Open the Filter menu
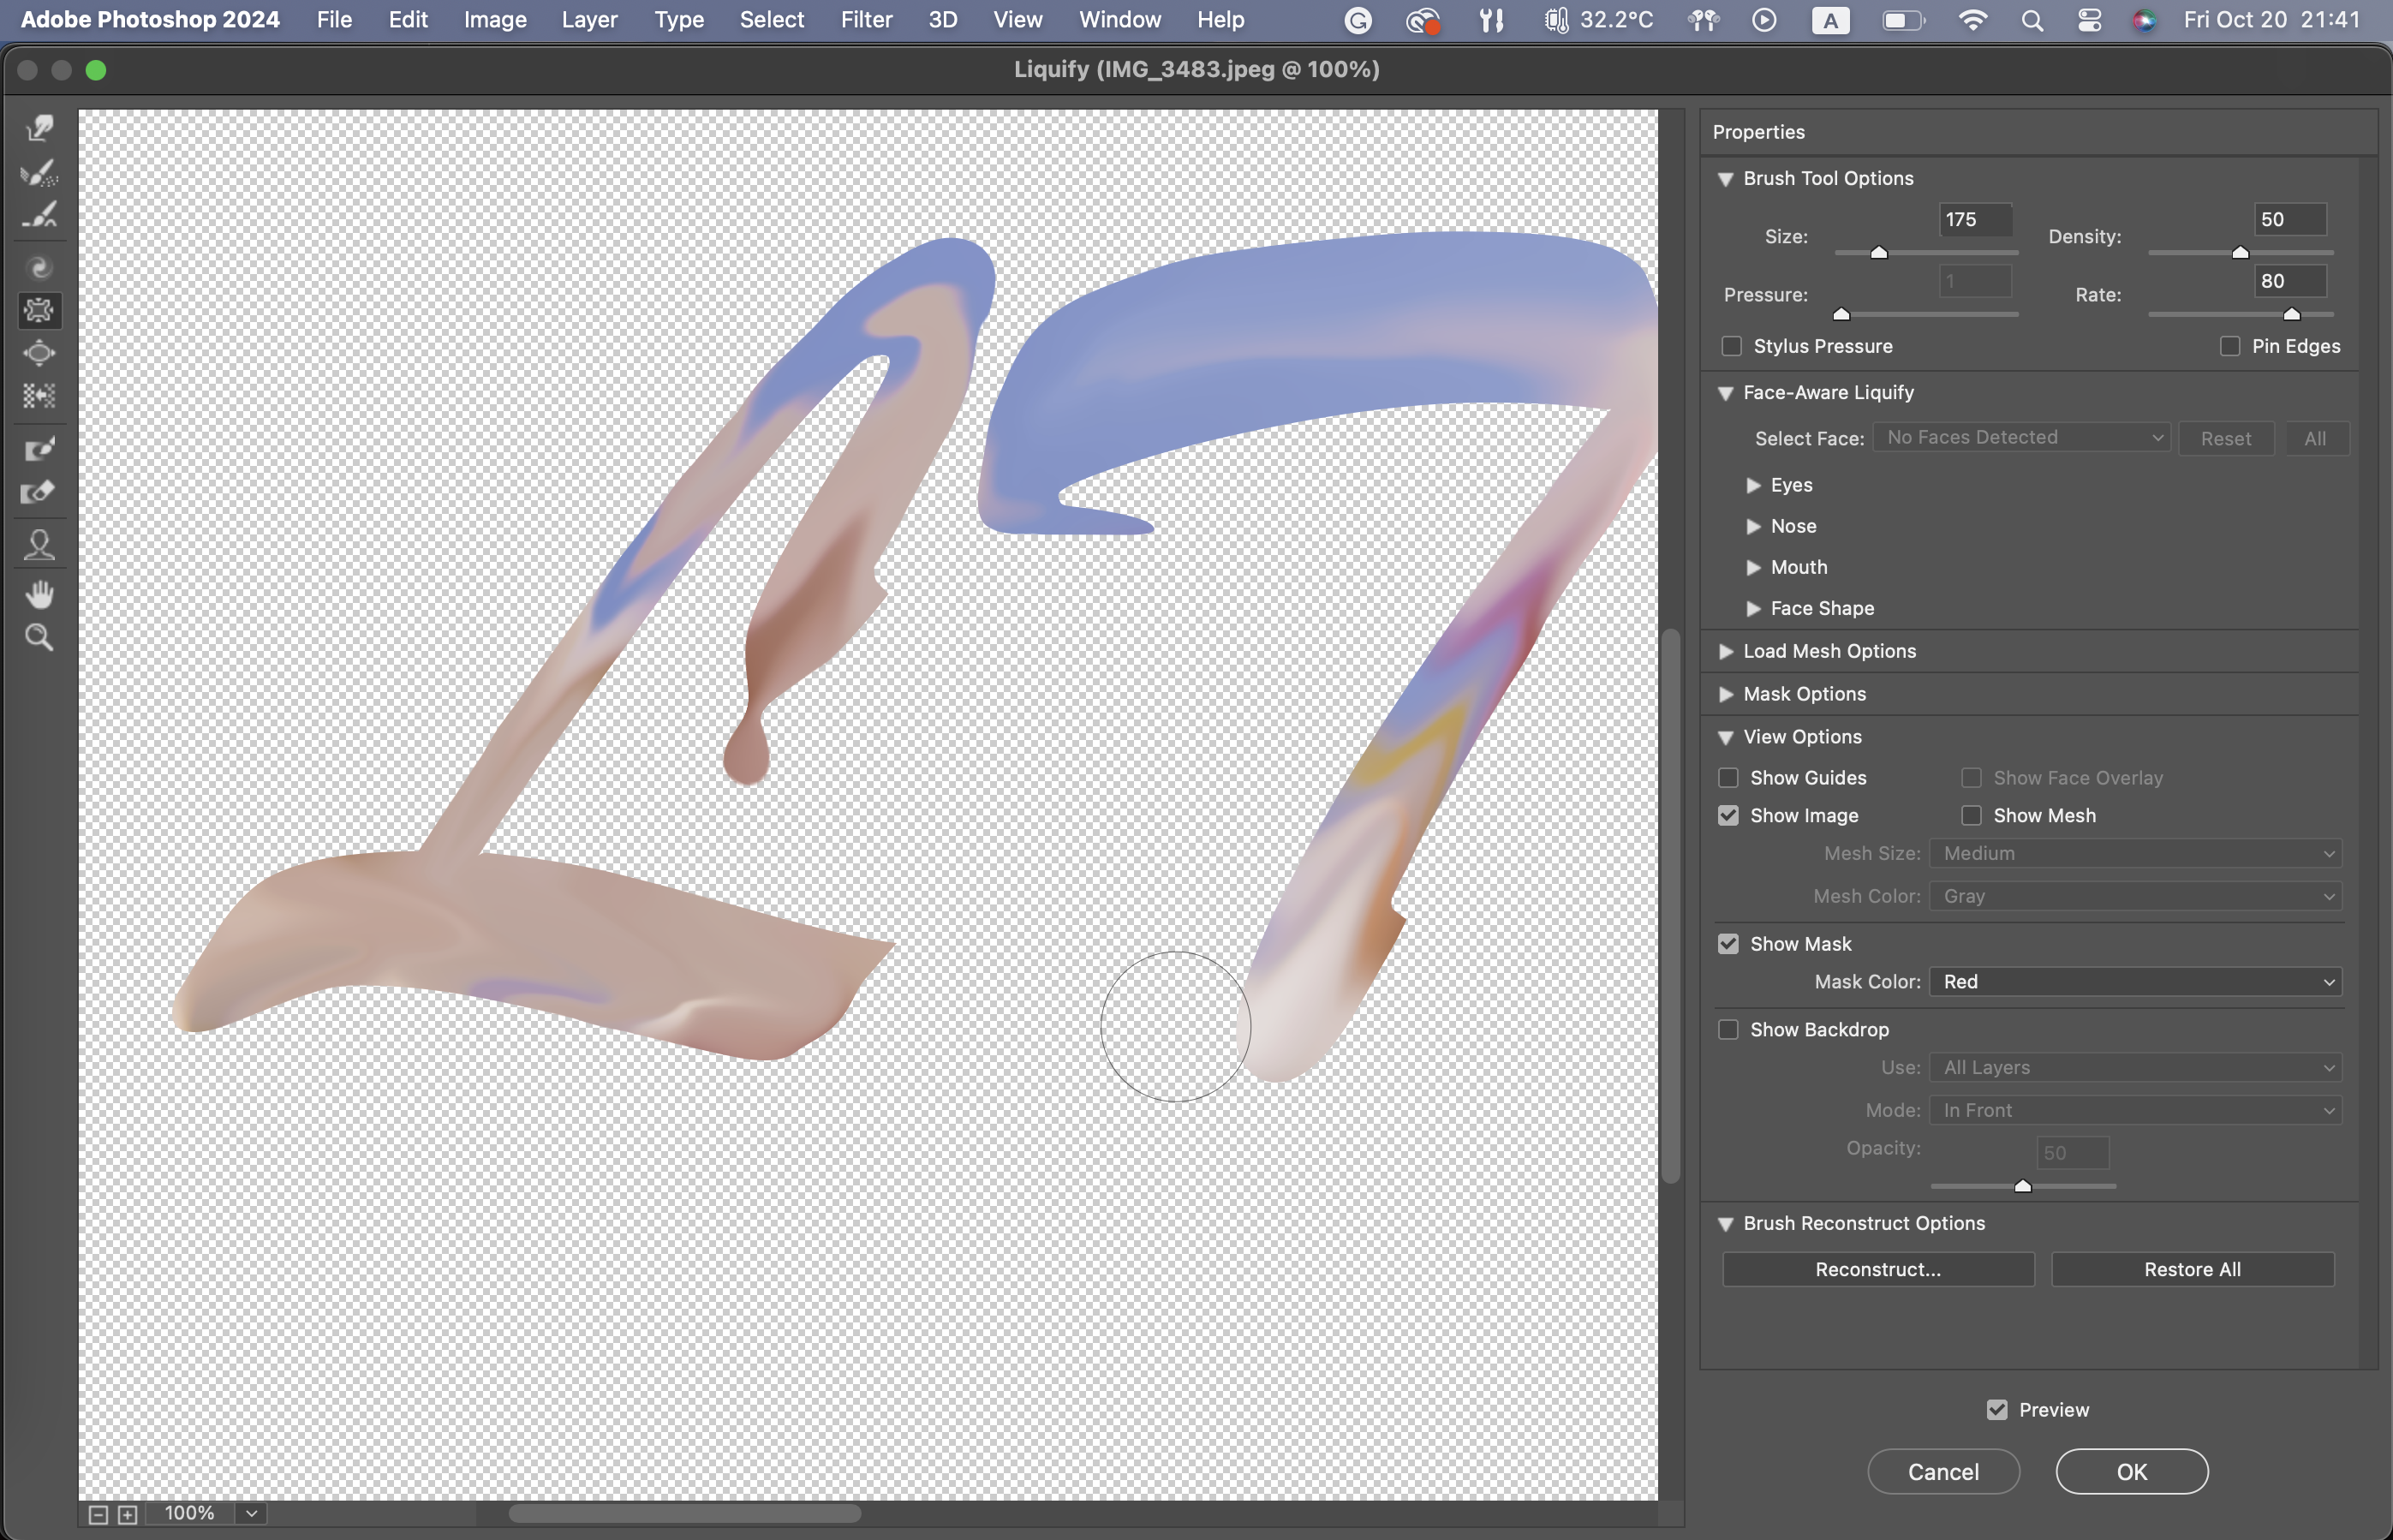2393x1540 pixels. [x=866, y=20]
